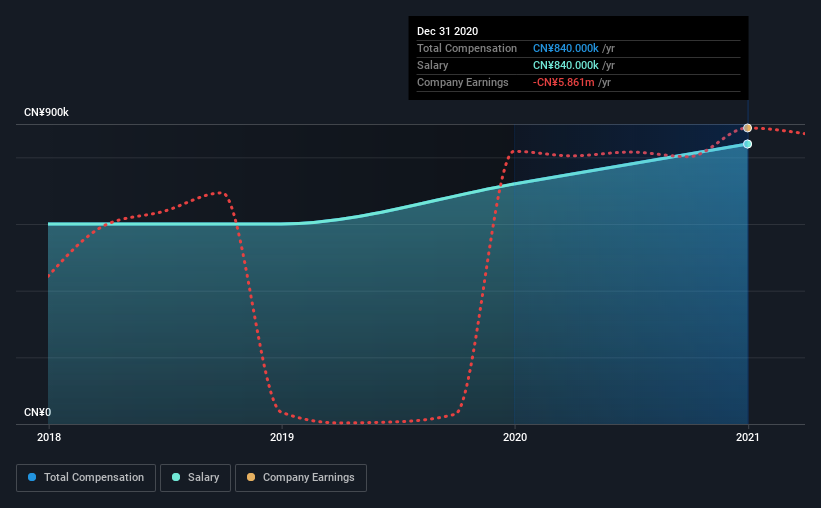
Task: Select the teal Salary data point at 2021
Action: [x=748, y=144]
